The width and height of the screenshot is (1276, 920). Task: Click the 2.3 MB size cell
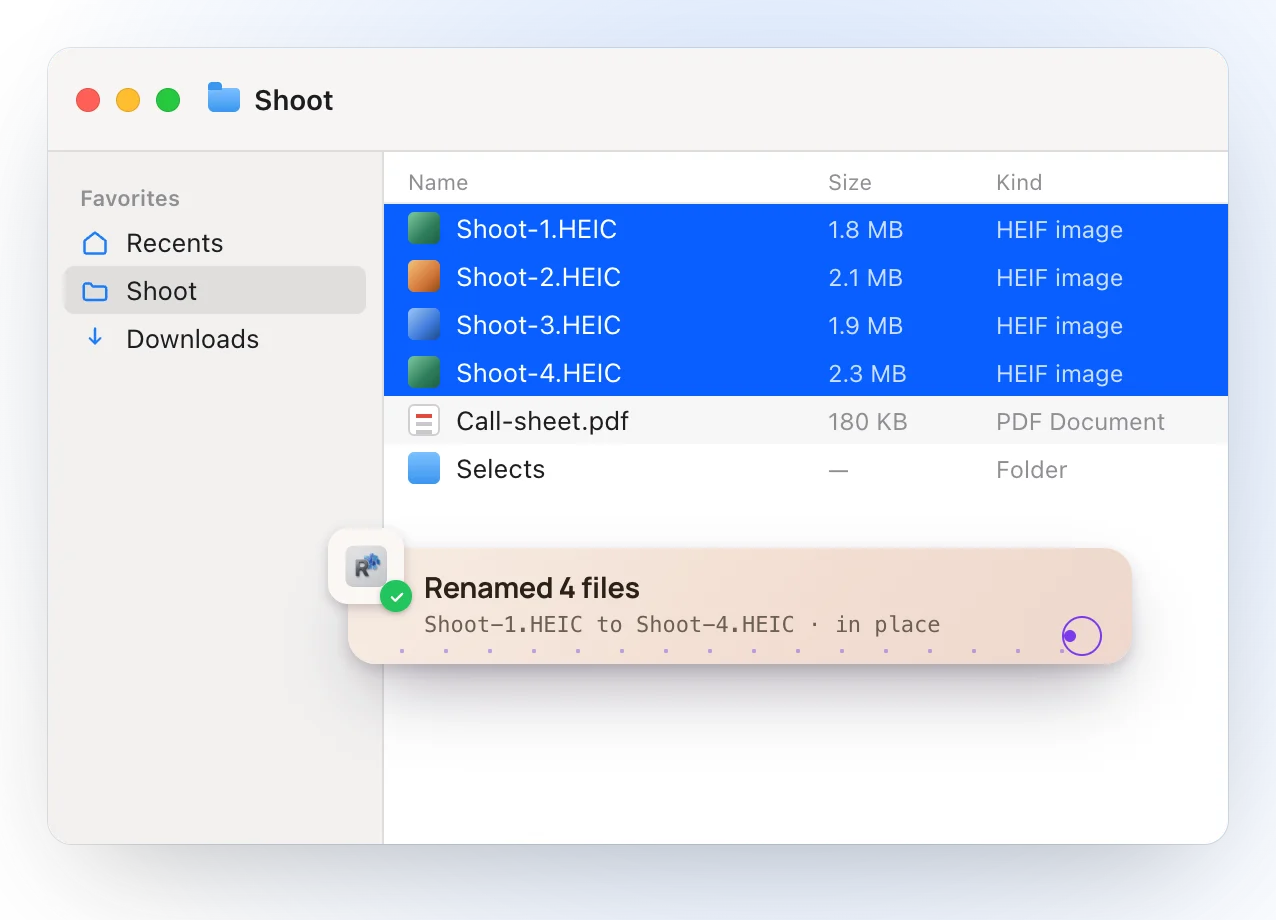click(x=867, y=374)
